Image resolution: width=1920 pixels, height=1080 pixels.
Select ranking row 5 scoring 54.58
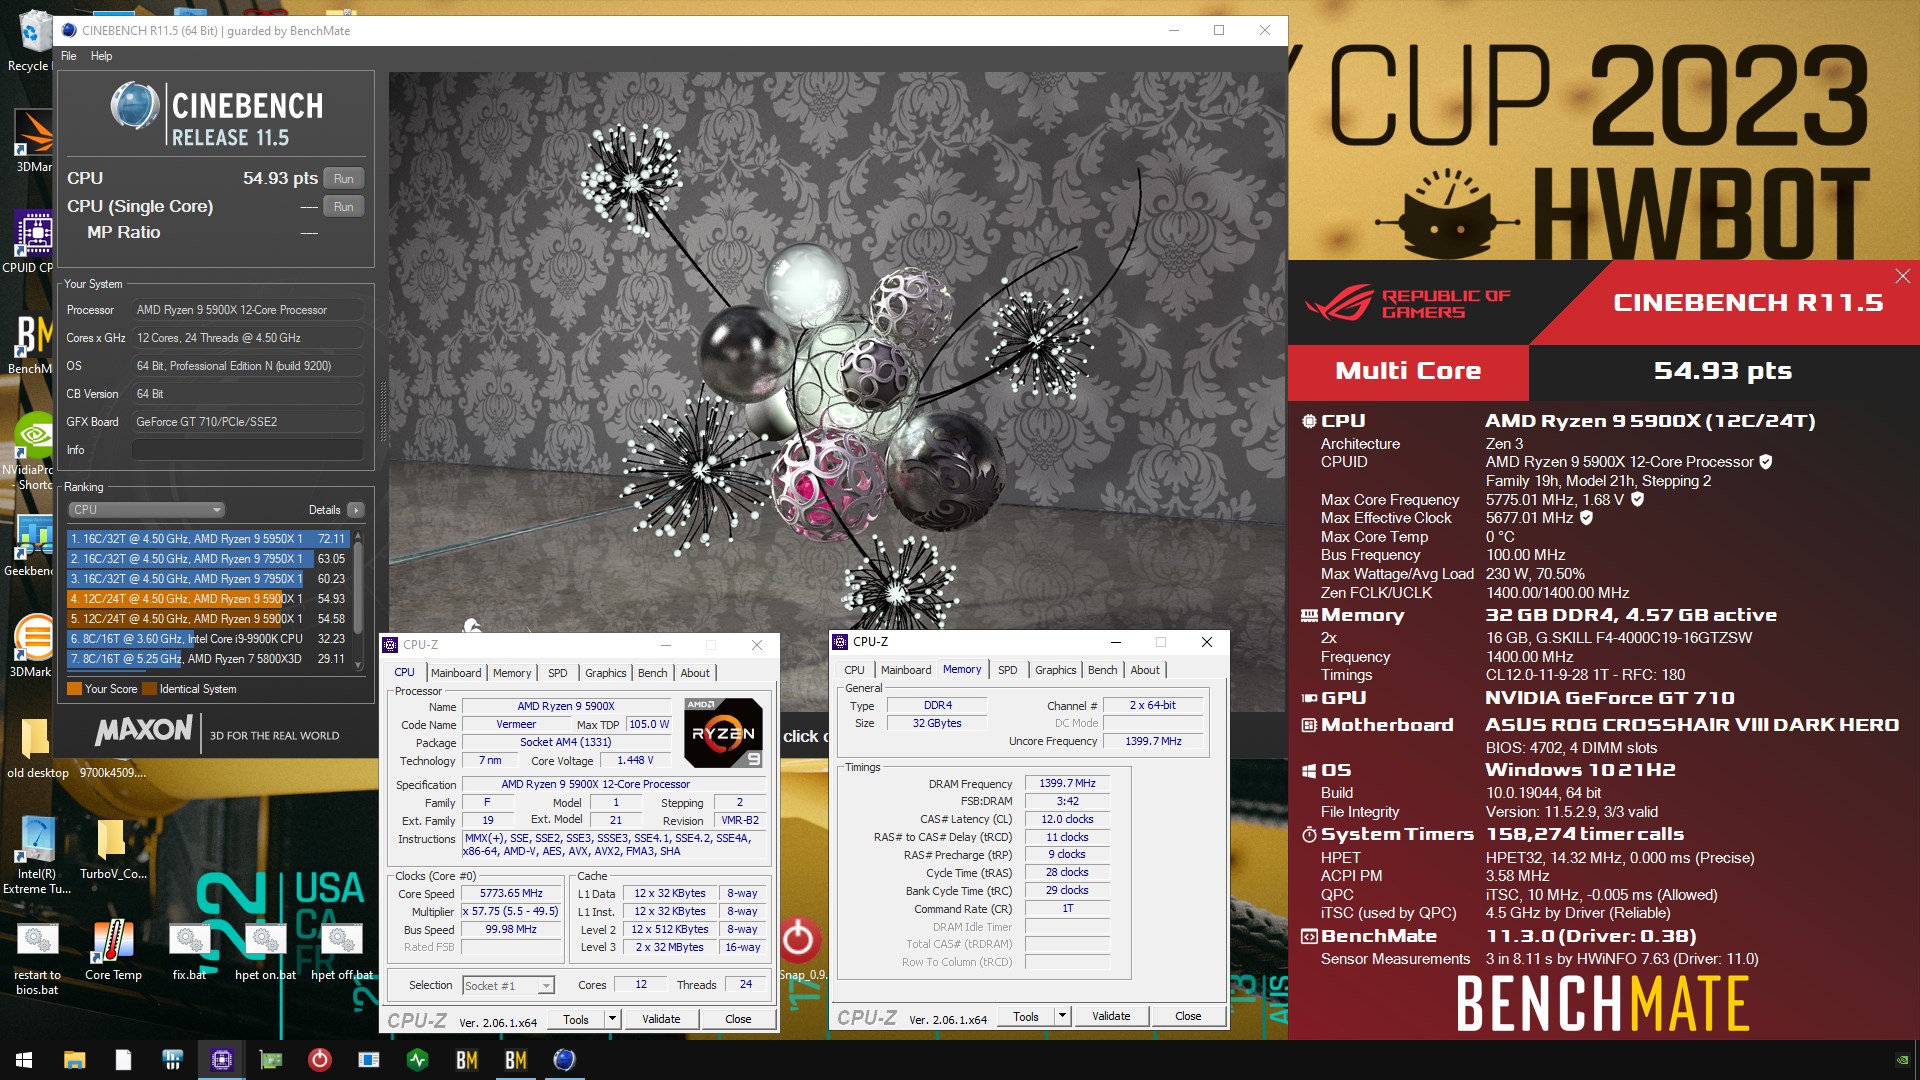tap(208, 619)
